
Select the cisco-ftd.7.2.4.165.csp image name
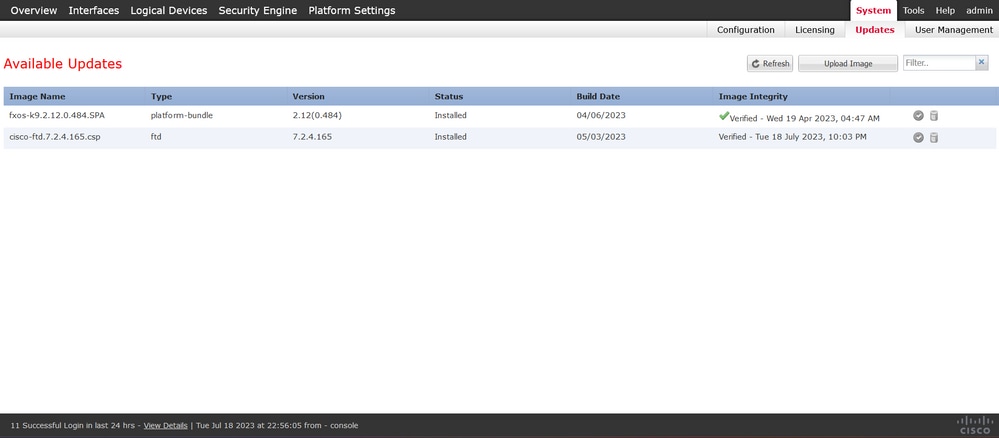pyautogui.click(x=55, y=136)
